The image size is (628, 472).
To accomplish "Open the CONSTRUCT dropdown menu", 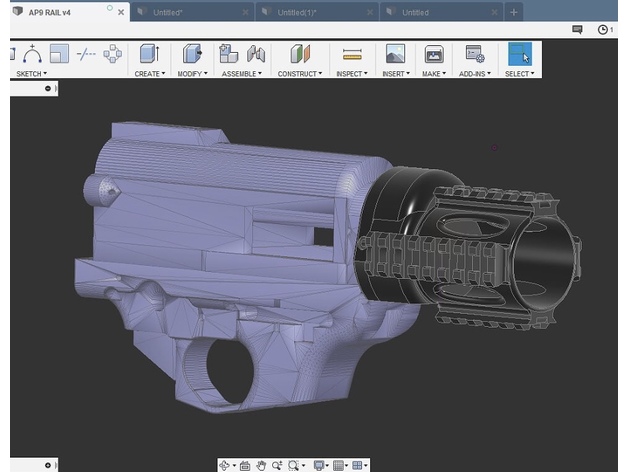I will 299,73.
